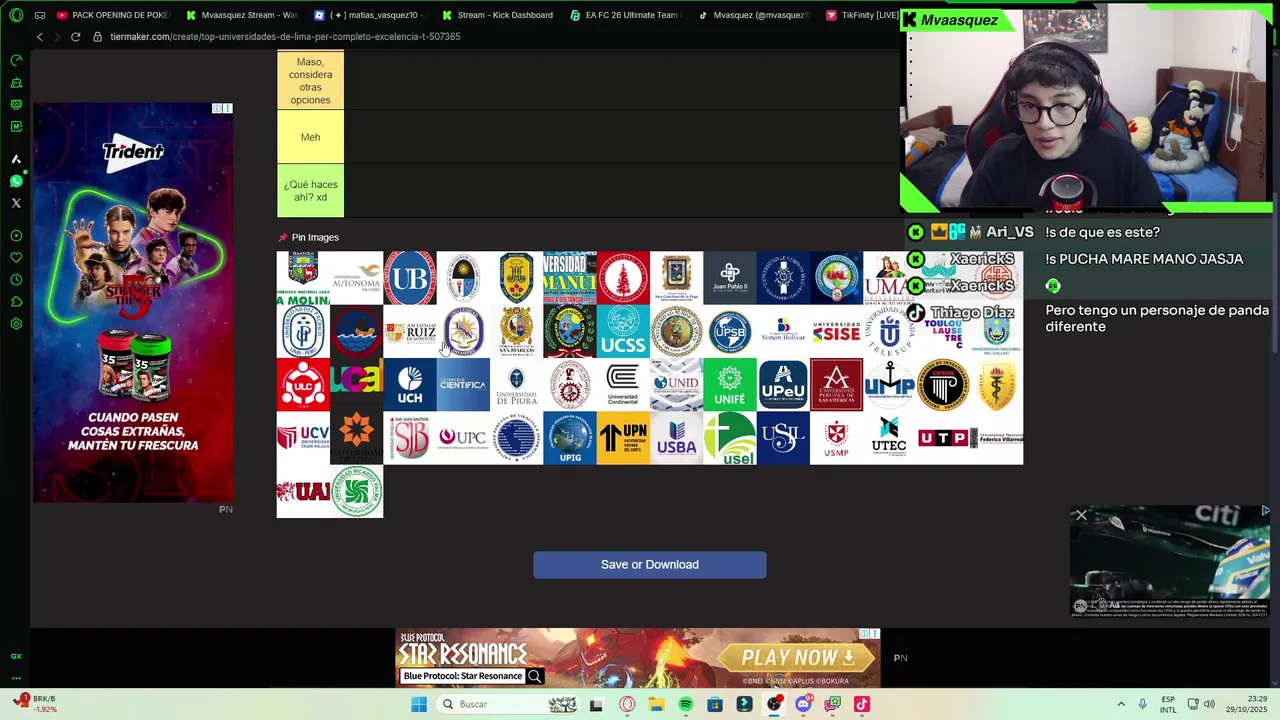The width and height of the screenshot is (1280, 720).
Task: Select the UPIG logo tile
Action: 570,438
